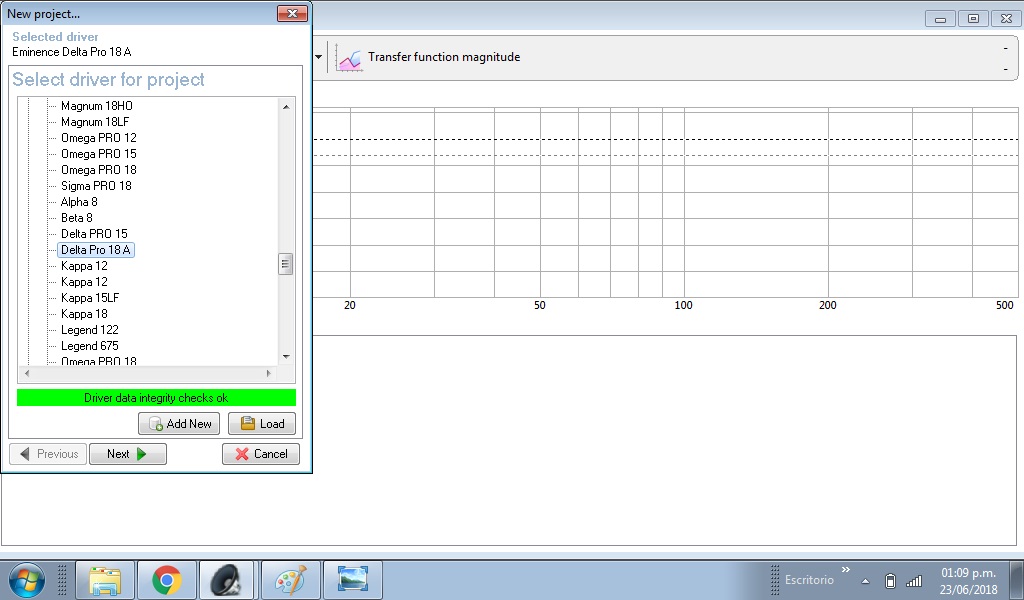The image size is (1024, 600).
Task: Select Beta 8 driver
Action: 76,218
